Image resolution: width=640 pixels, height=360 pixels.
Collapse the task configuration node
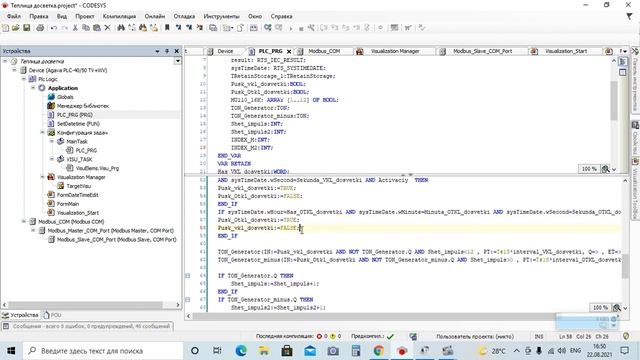coord(42,132)
